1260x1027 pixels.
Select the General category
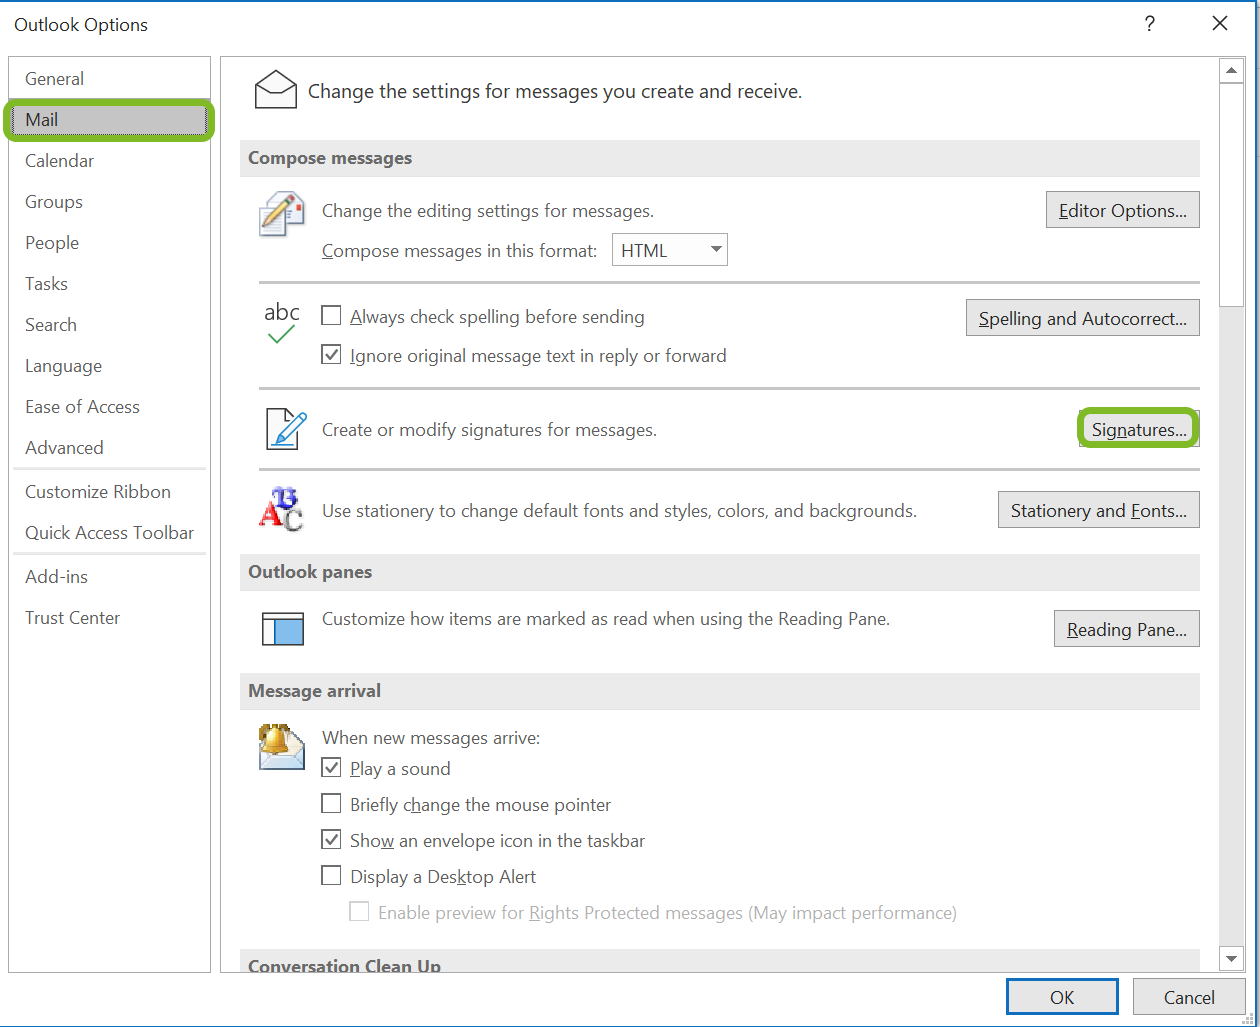coord(109,78)
